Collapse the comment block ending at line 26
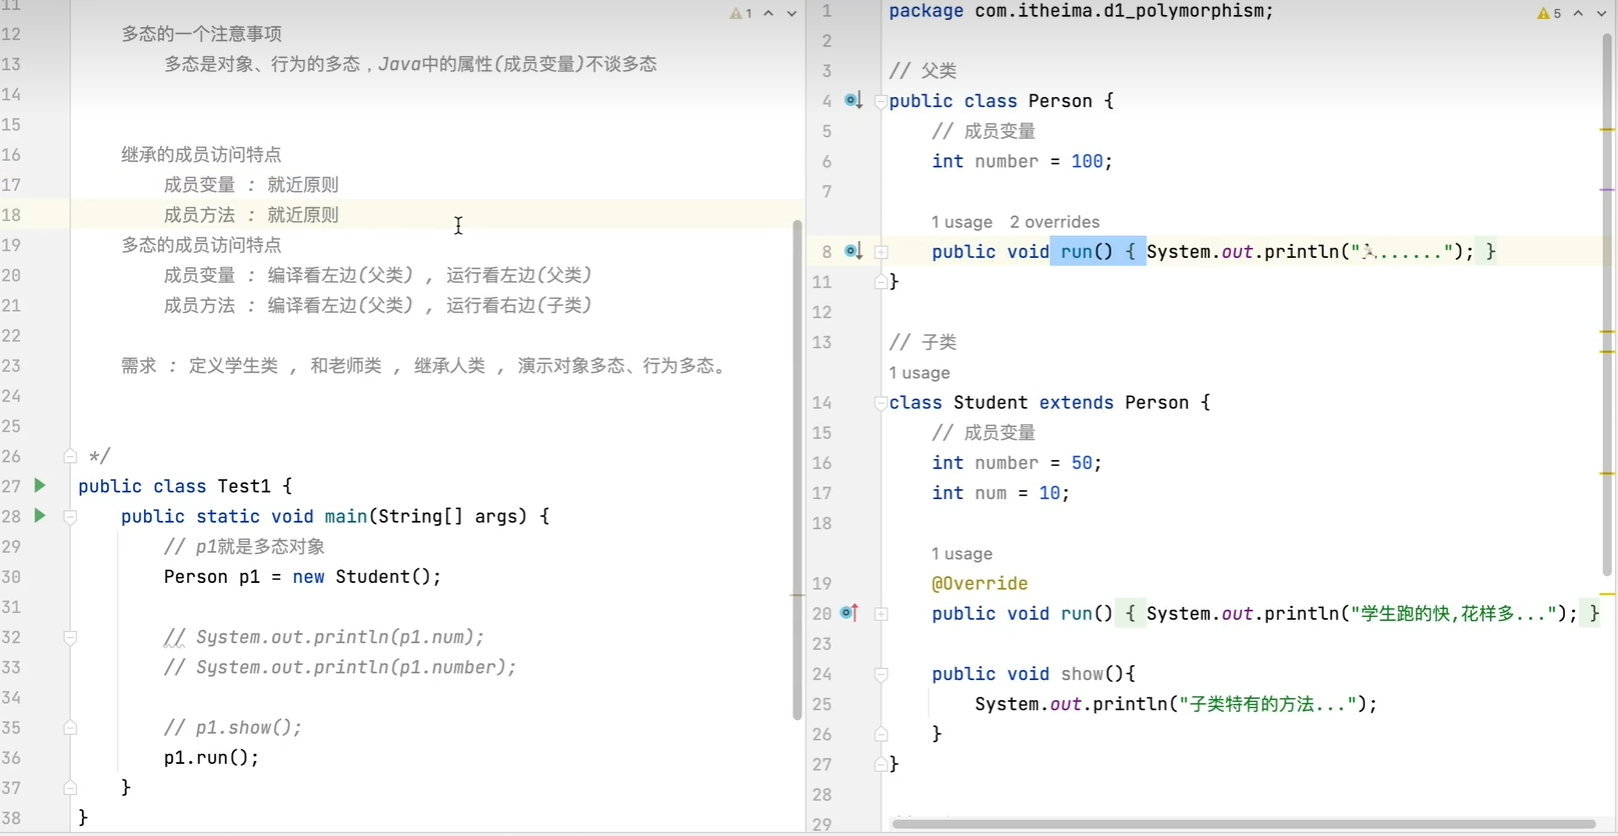This screenshot has width=1618, height=836. pos(70,456)
